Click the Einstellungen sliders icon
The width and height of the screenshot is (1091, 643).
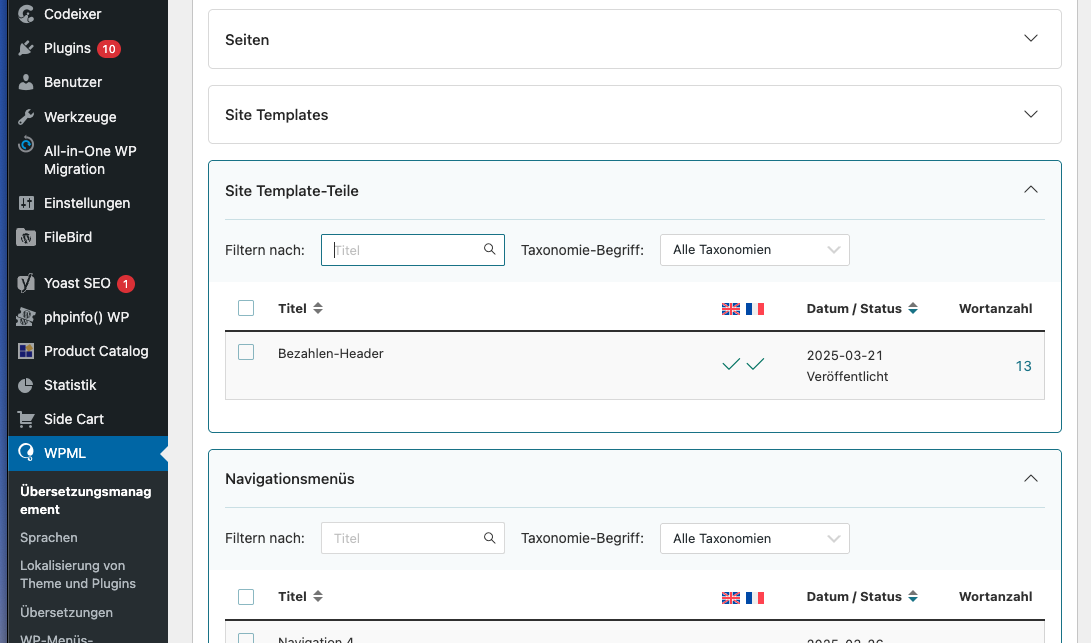click(x=26, y=203)
